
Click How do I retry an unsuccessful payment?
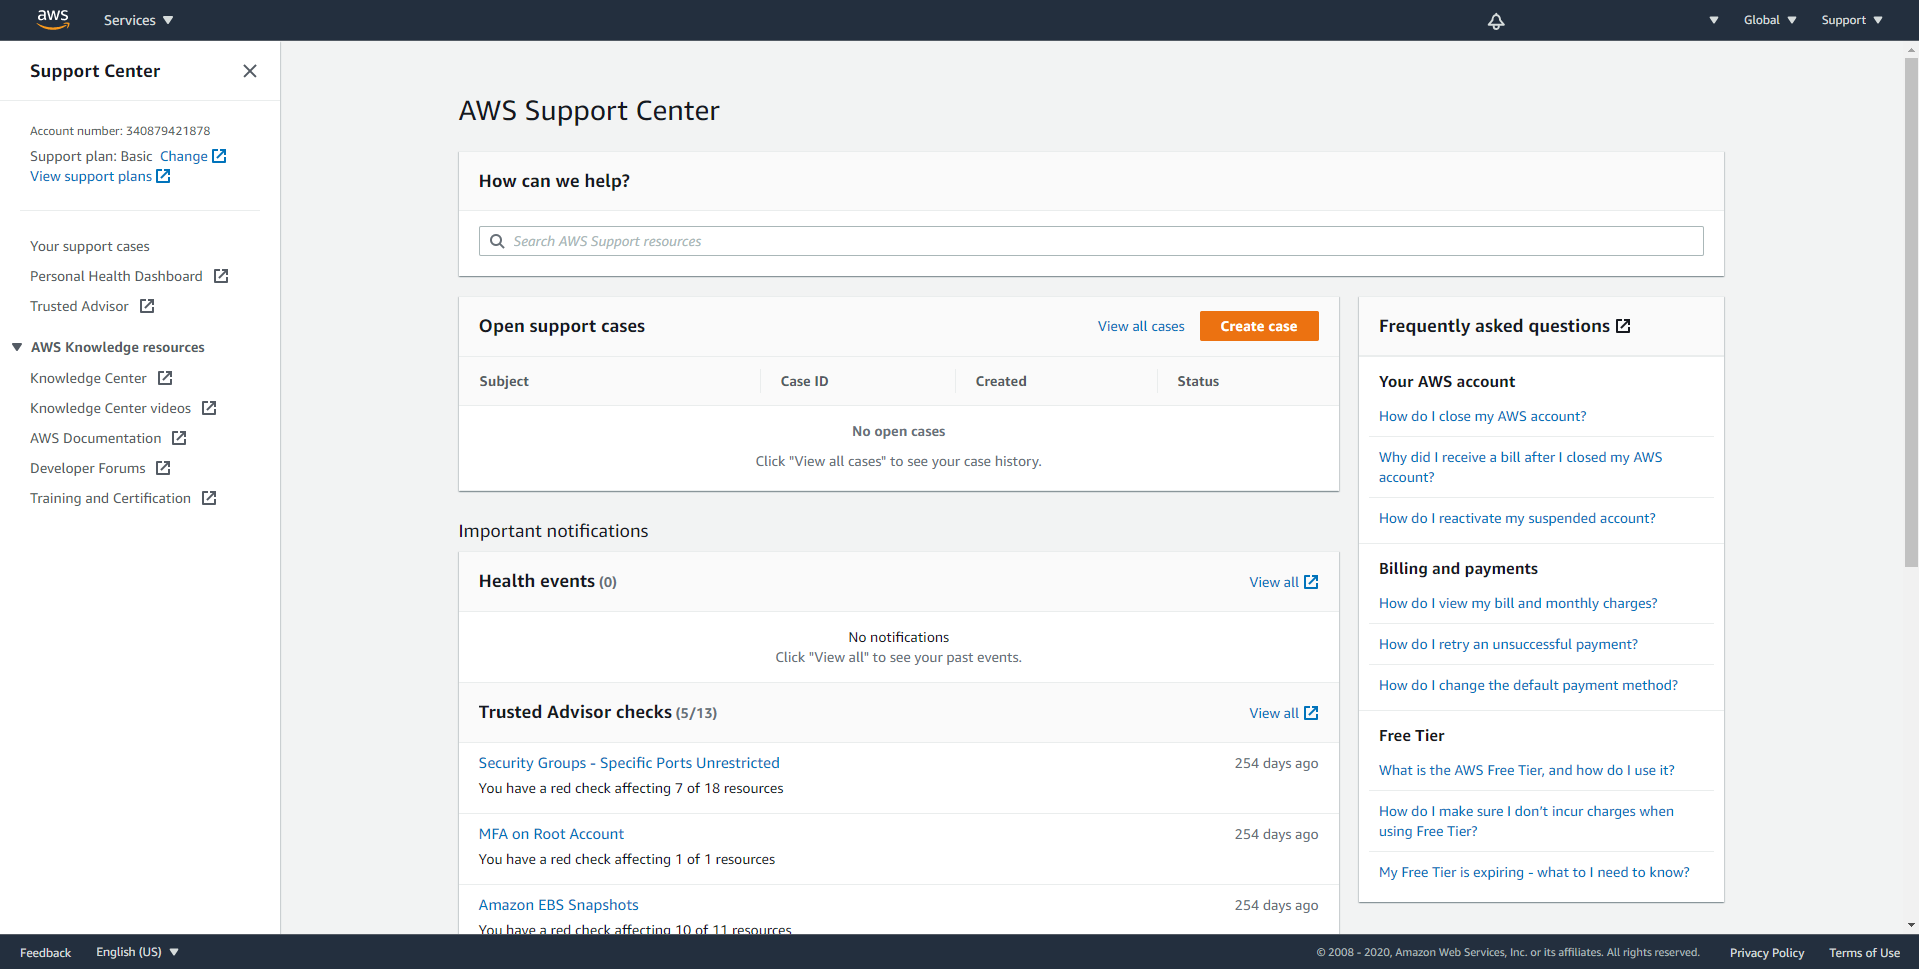tap(1508, 644)
